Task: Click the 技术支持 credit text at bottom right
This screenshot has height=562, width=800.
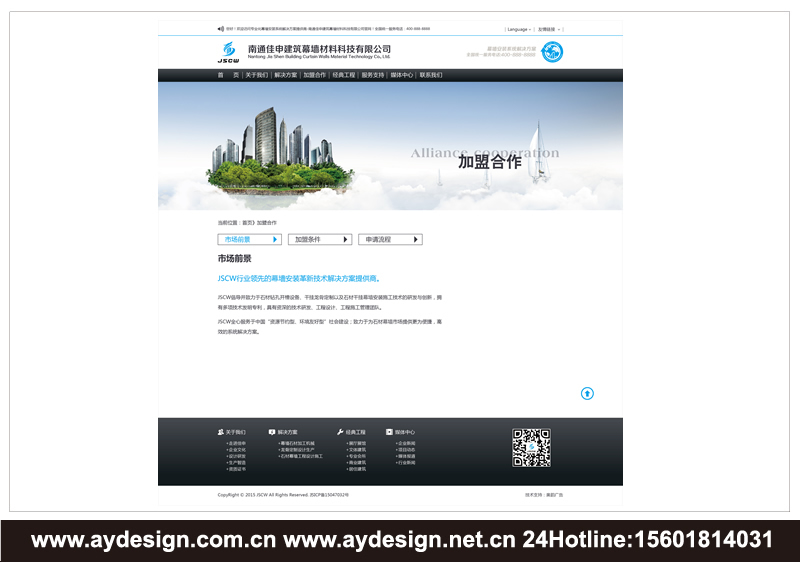Action: pyautogui.click(x=544, y=495)
